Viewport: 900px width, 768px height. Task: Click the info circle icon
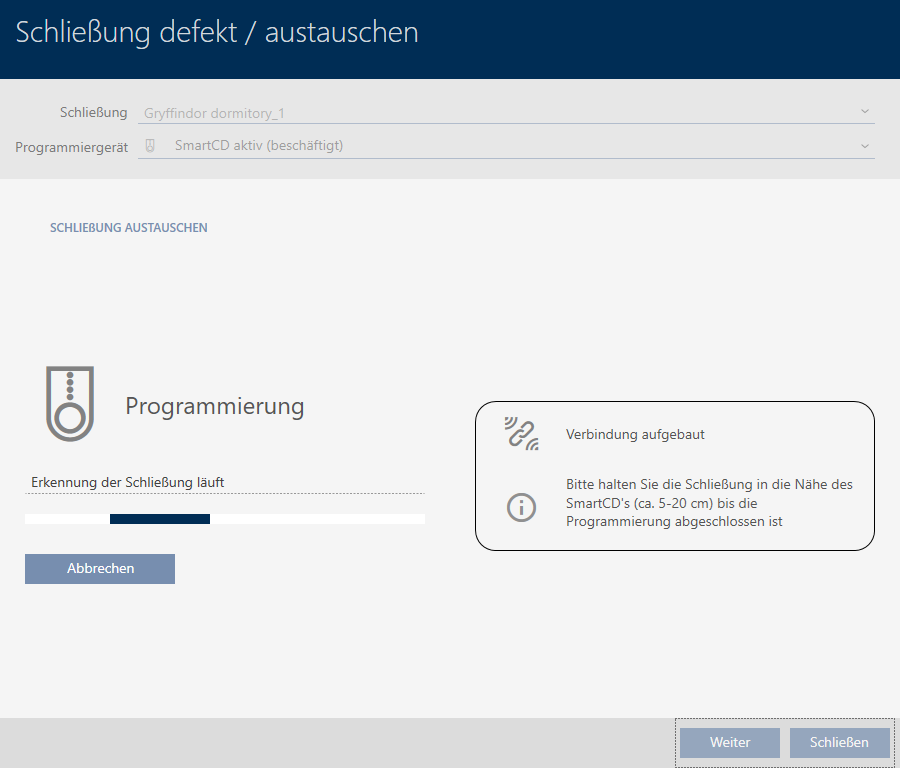[x=521, y=507]
